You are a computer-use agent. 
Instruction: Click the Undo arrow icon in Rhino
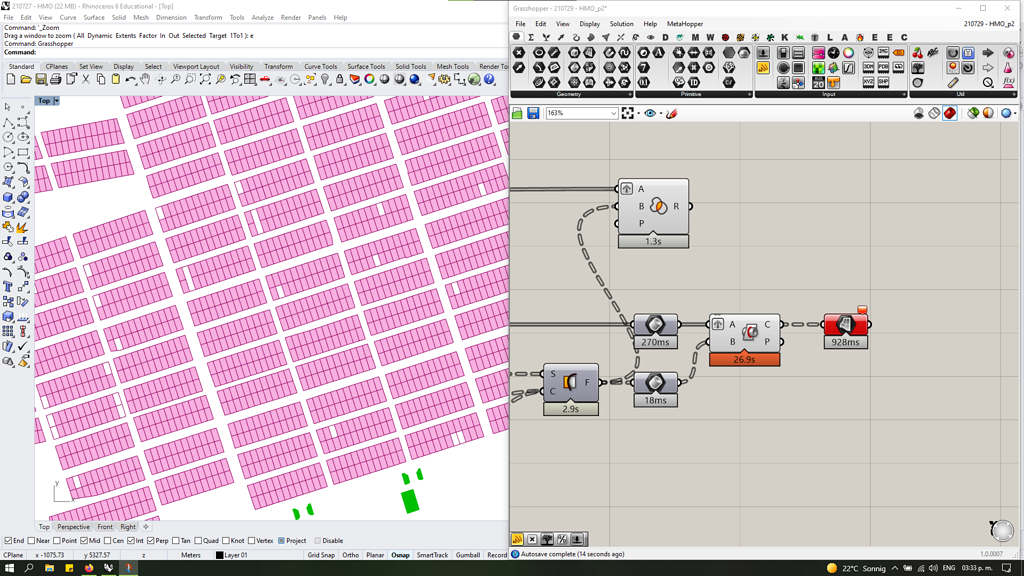[x=130, y=80]
